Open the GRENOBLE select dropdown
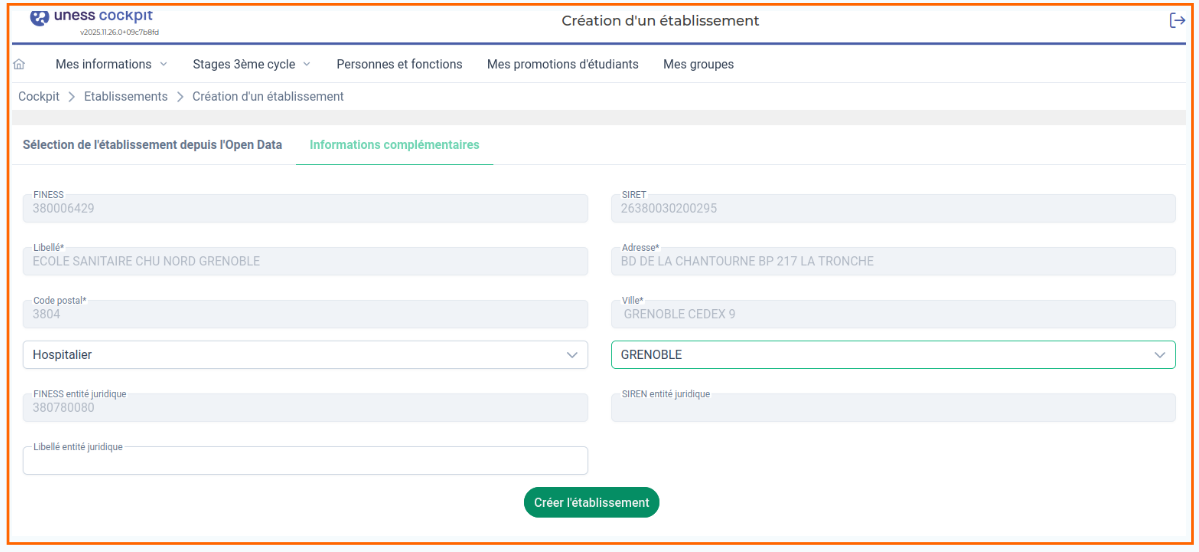 pos(892,355)
